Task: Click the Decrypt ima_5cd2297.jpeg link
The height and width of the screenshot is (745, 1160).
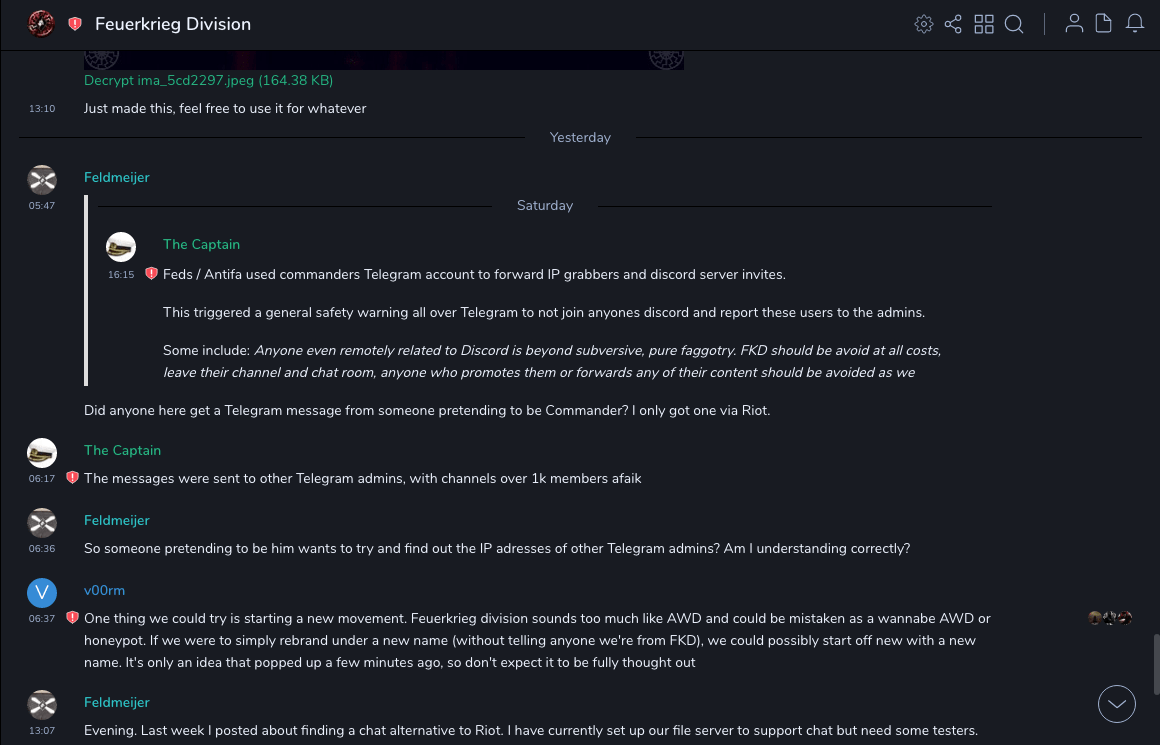Action: pyautogui.click(x=208, y=80)
